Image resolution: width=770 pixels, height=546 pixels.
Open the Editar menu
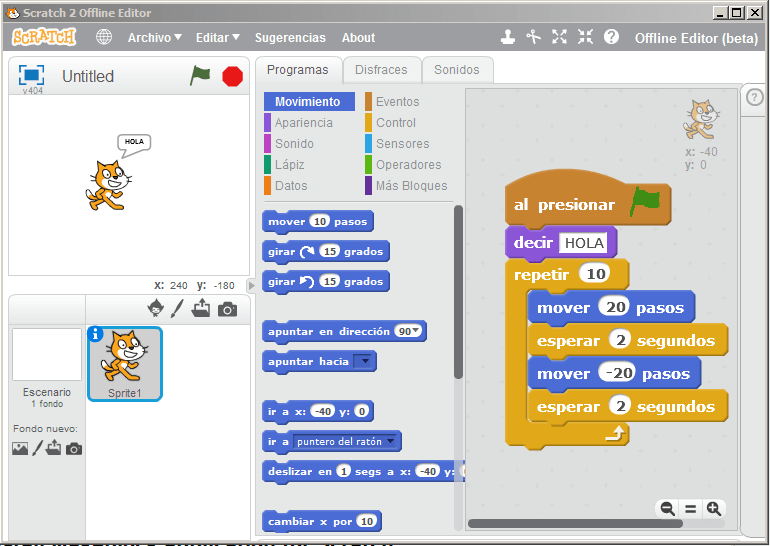click(218, 37)
